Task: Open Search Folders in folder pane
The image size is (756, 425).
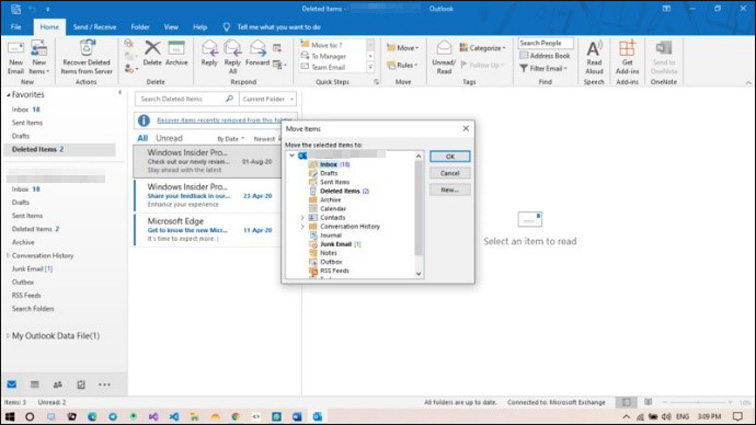Action: click(x=33, y=309)
